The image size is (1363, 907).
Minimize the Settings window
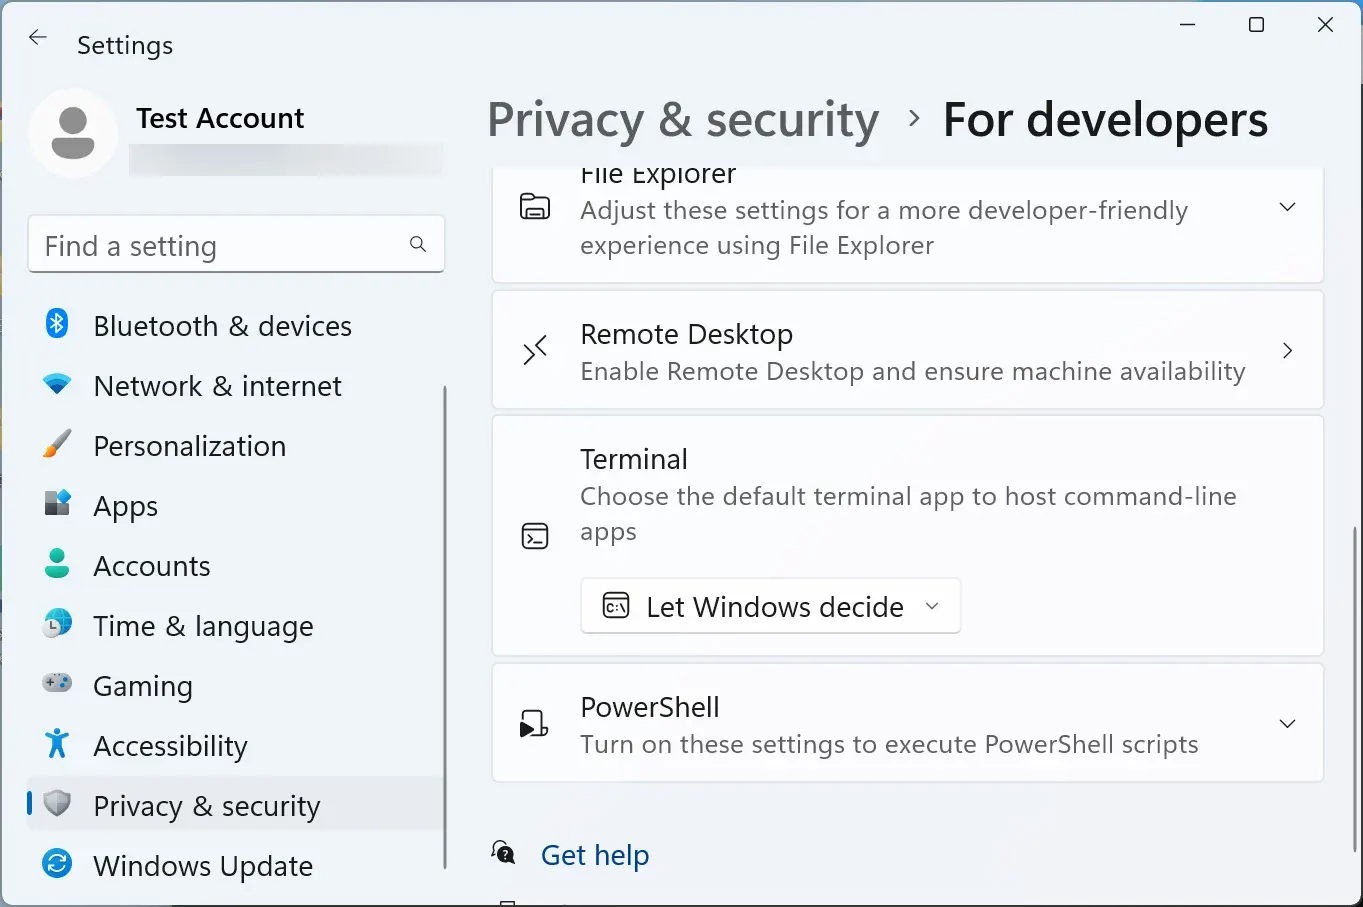point(1188,25)
